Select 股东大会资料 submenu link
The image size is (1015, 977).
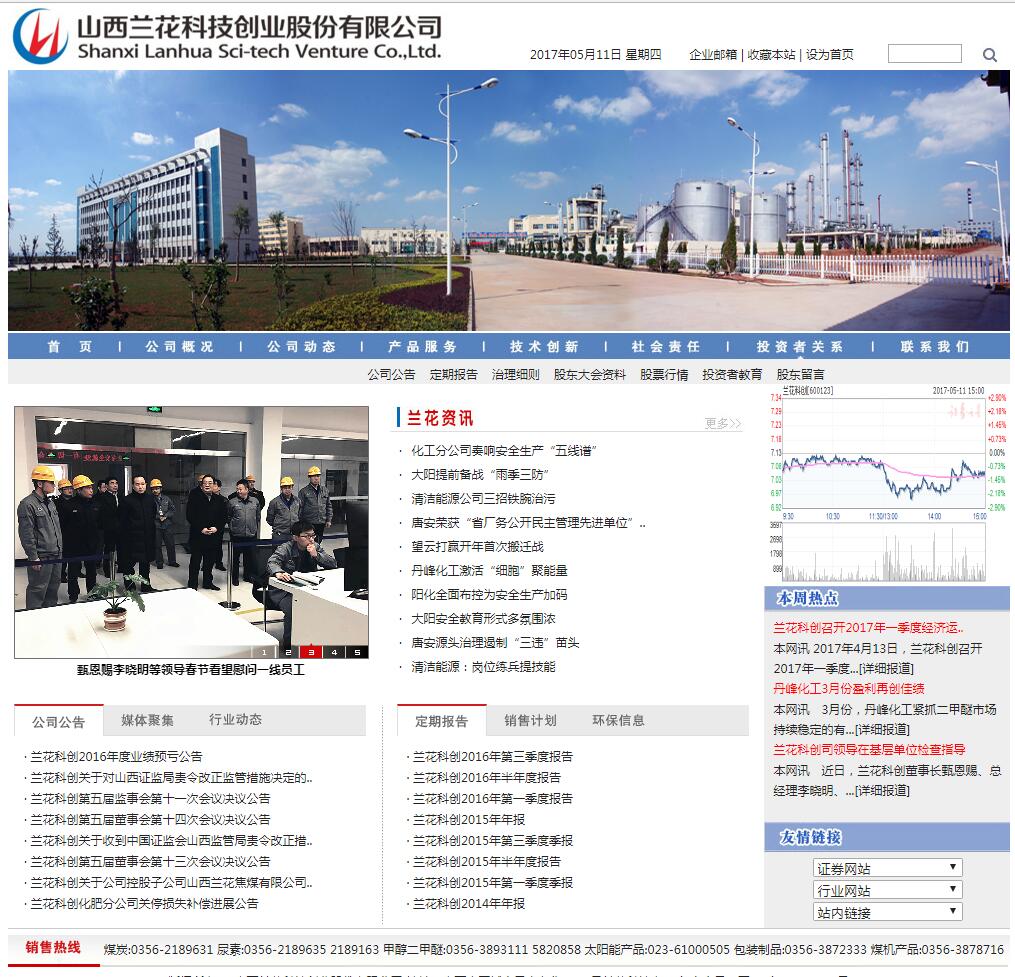click(x=590, y=374)
